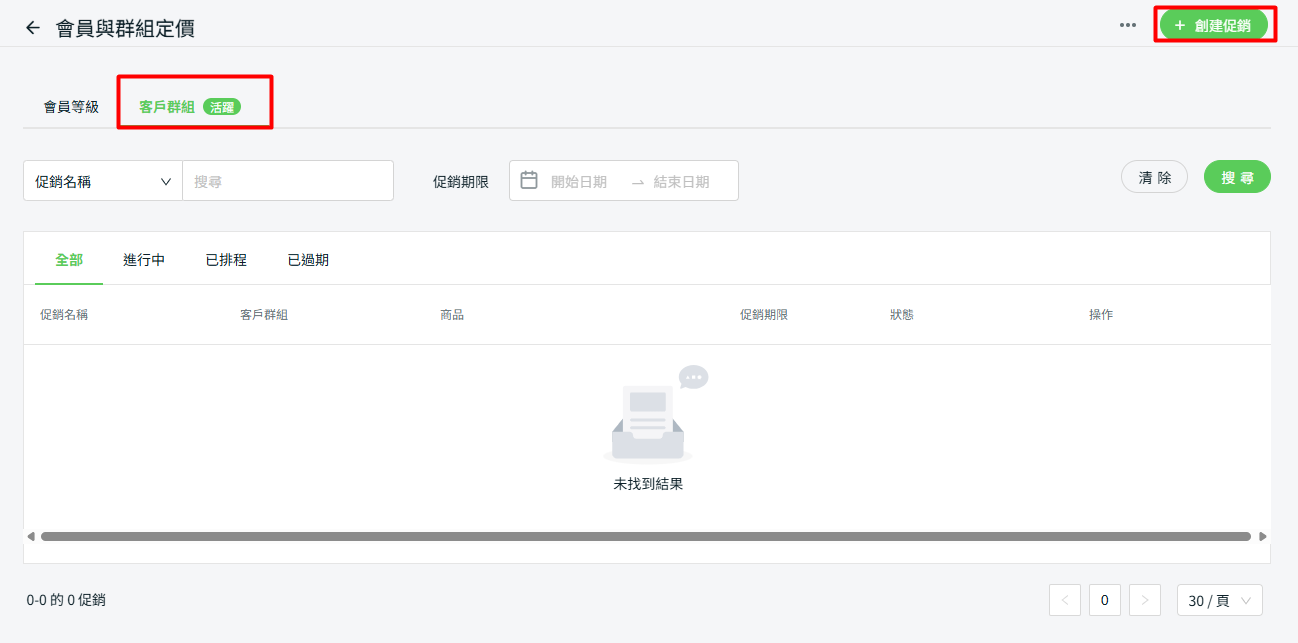Click the 創建促銷 button
The image size is (1298, 643).
(1213, 25)
